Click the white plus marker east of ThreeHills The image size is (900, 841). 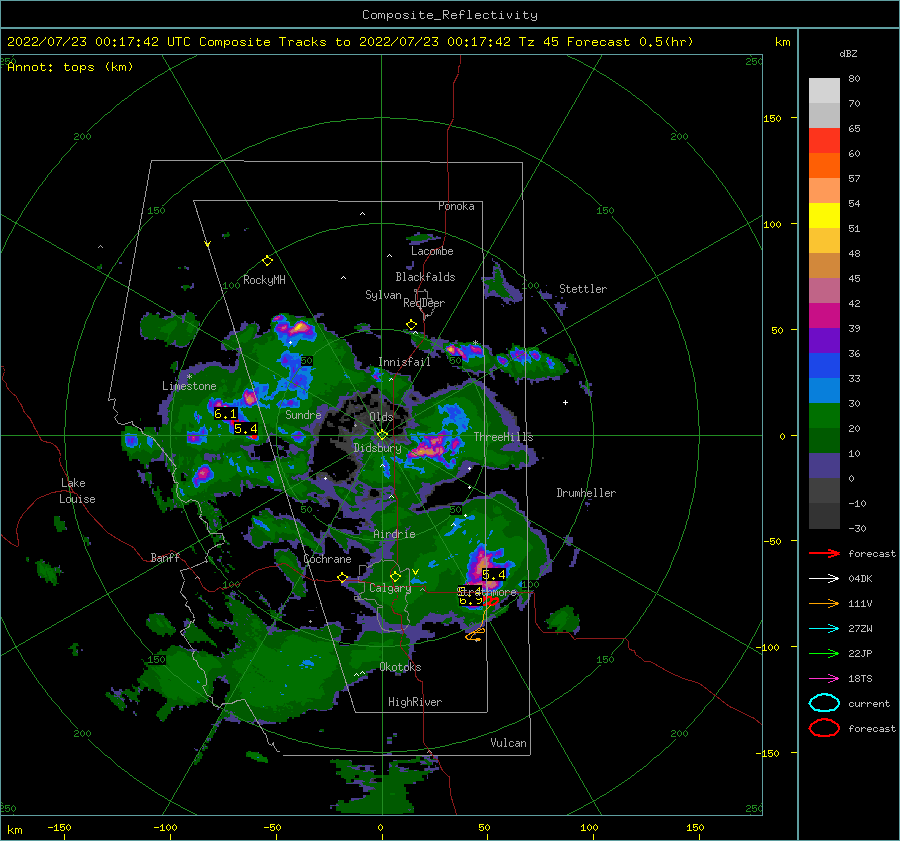[565, 402]
